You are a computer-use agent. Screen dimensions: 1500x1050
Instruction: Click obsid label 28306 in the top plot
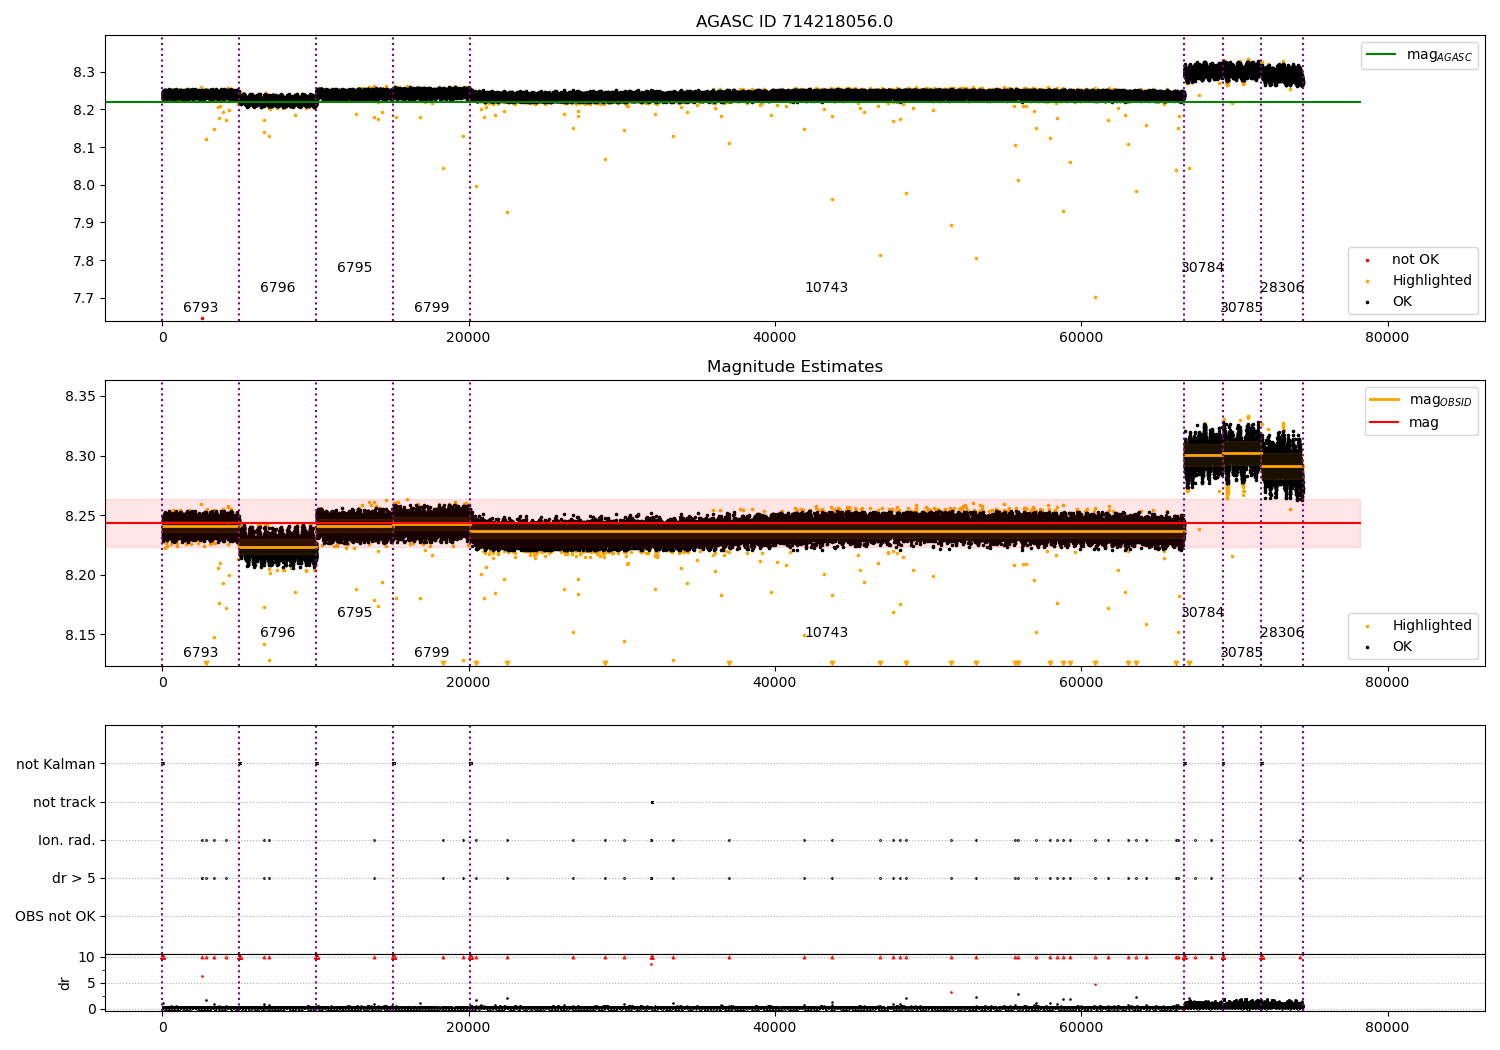click(1281, 288)
